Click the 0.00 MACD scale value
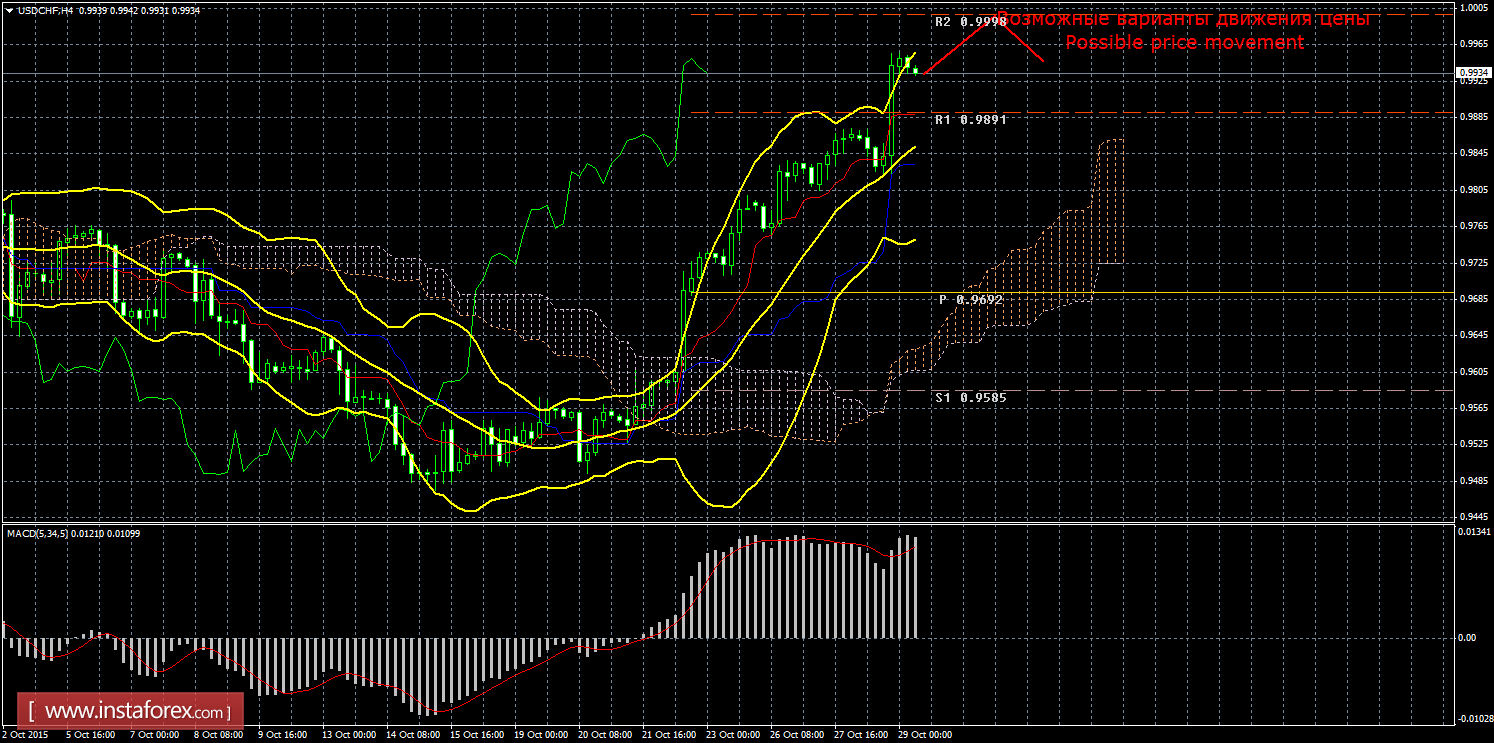The image size is (1494, 743). click(x=1468, y=638)
